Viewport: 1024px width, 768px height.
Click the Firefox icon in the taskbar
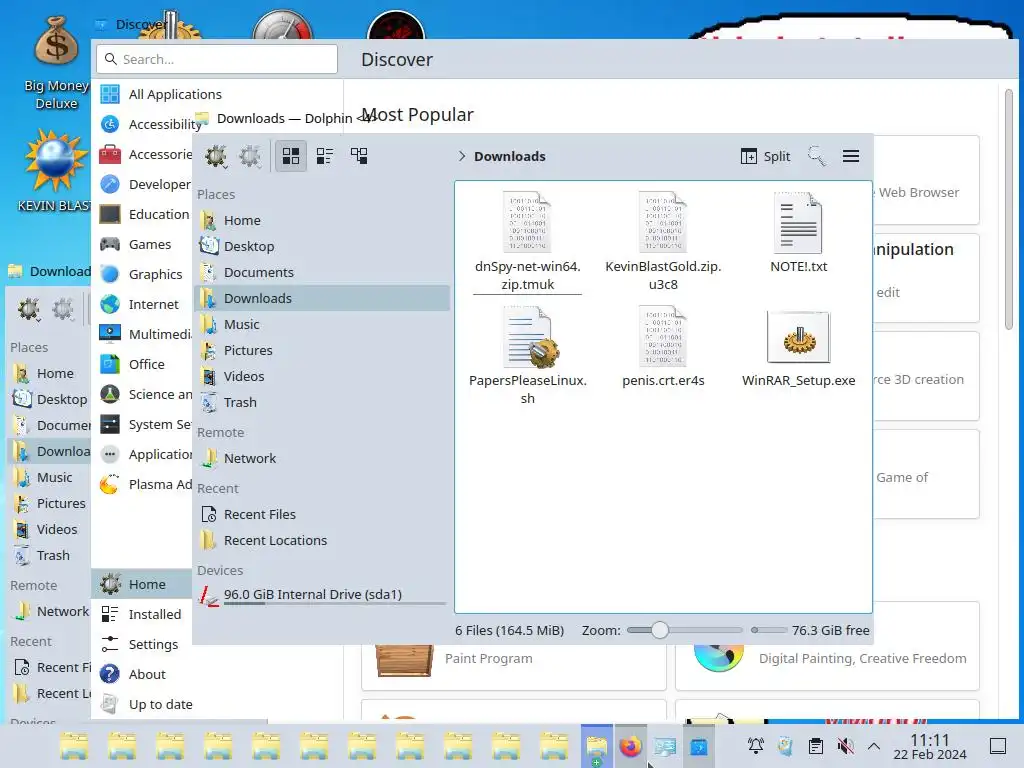pyautogui.click(x=630, y=746)
